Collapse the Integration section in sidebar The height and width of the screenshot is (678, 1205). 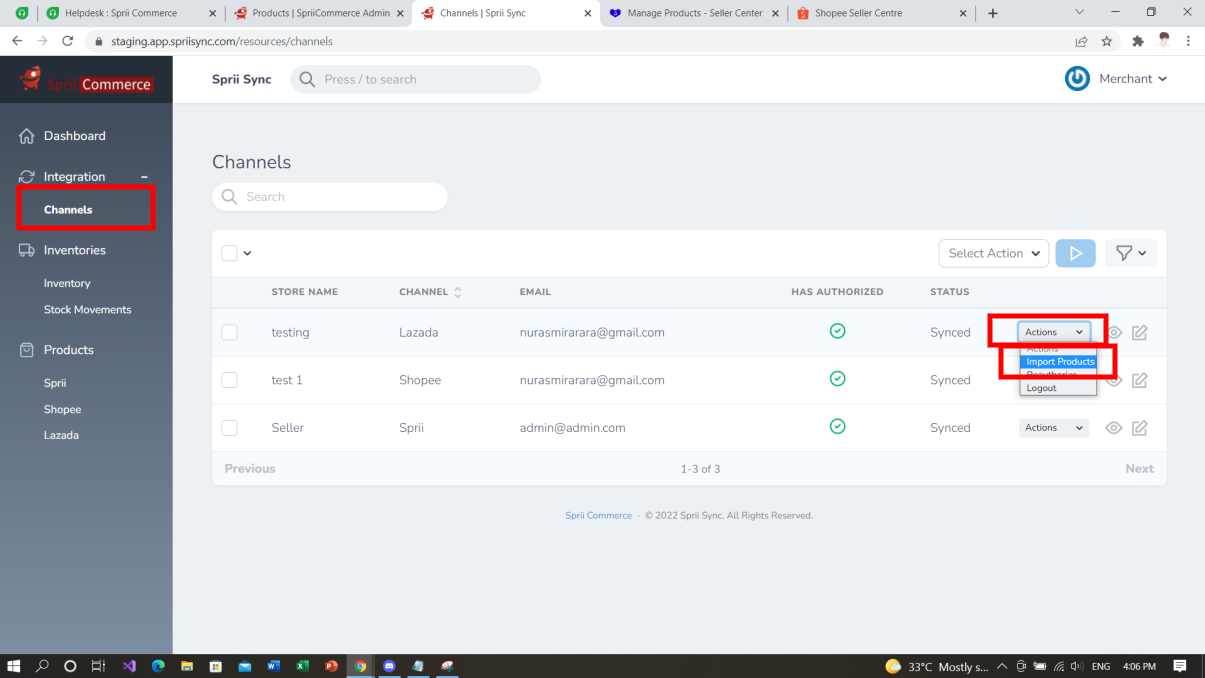tap(144, 177)
